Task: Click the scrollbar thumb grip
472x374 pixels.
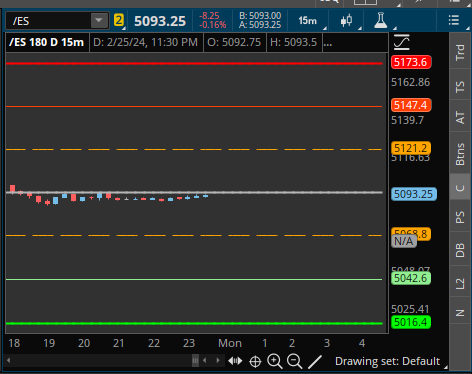Action: coord(195,360)
